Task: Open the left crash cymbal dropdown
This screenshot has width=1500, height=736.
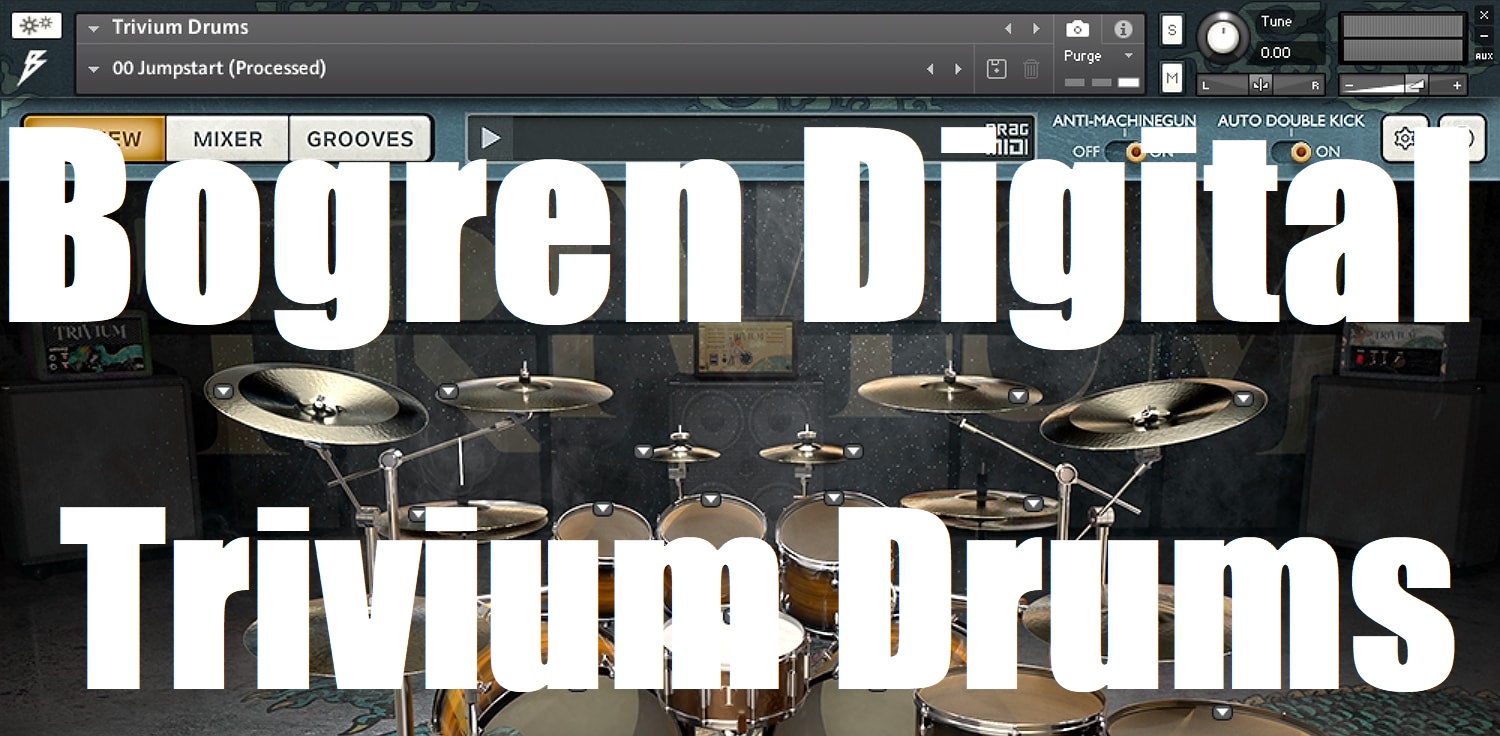Action: (448, 391)
